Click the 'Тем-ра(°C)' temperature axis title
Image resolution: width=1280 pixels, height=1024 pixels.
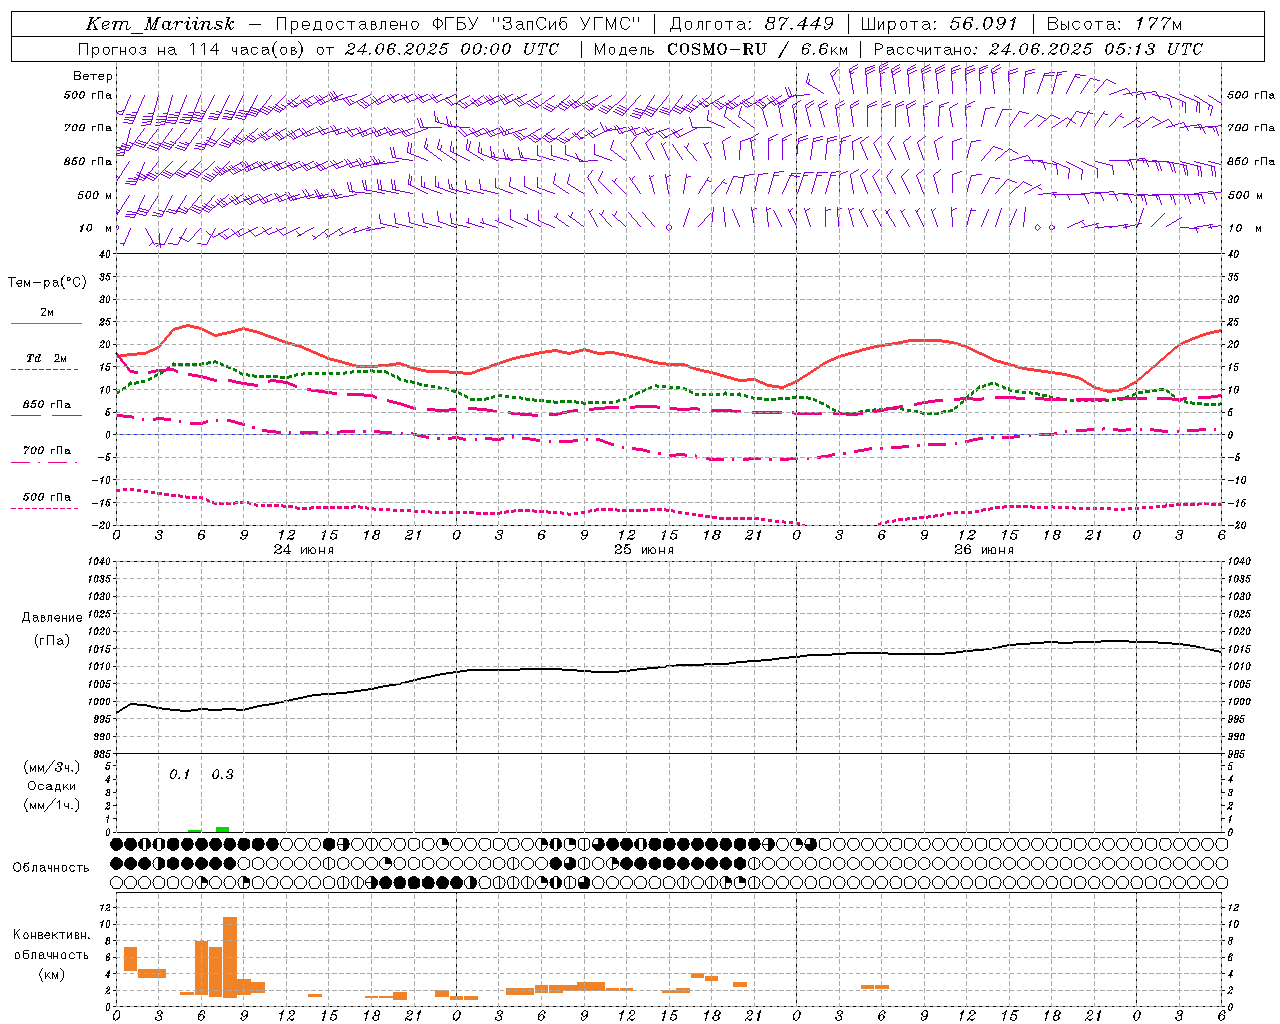[48, 283]
